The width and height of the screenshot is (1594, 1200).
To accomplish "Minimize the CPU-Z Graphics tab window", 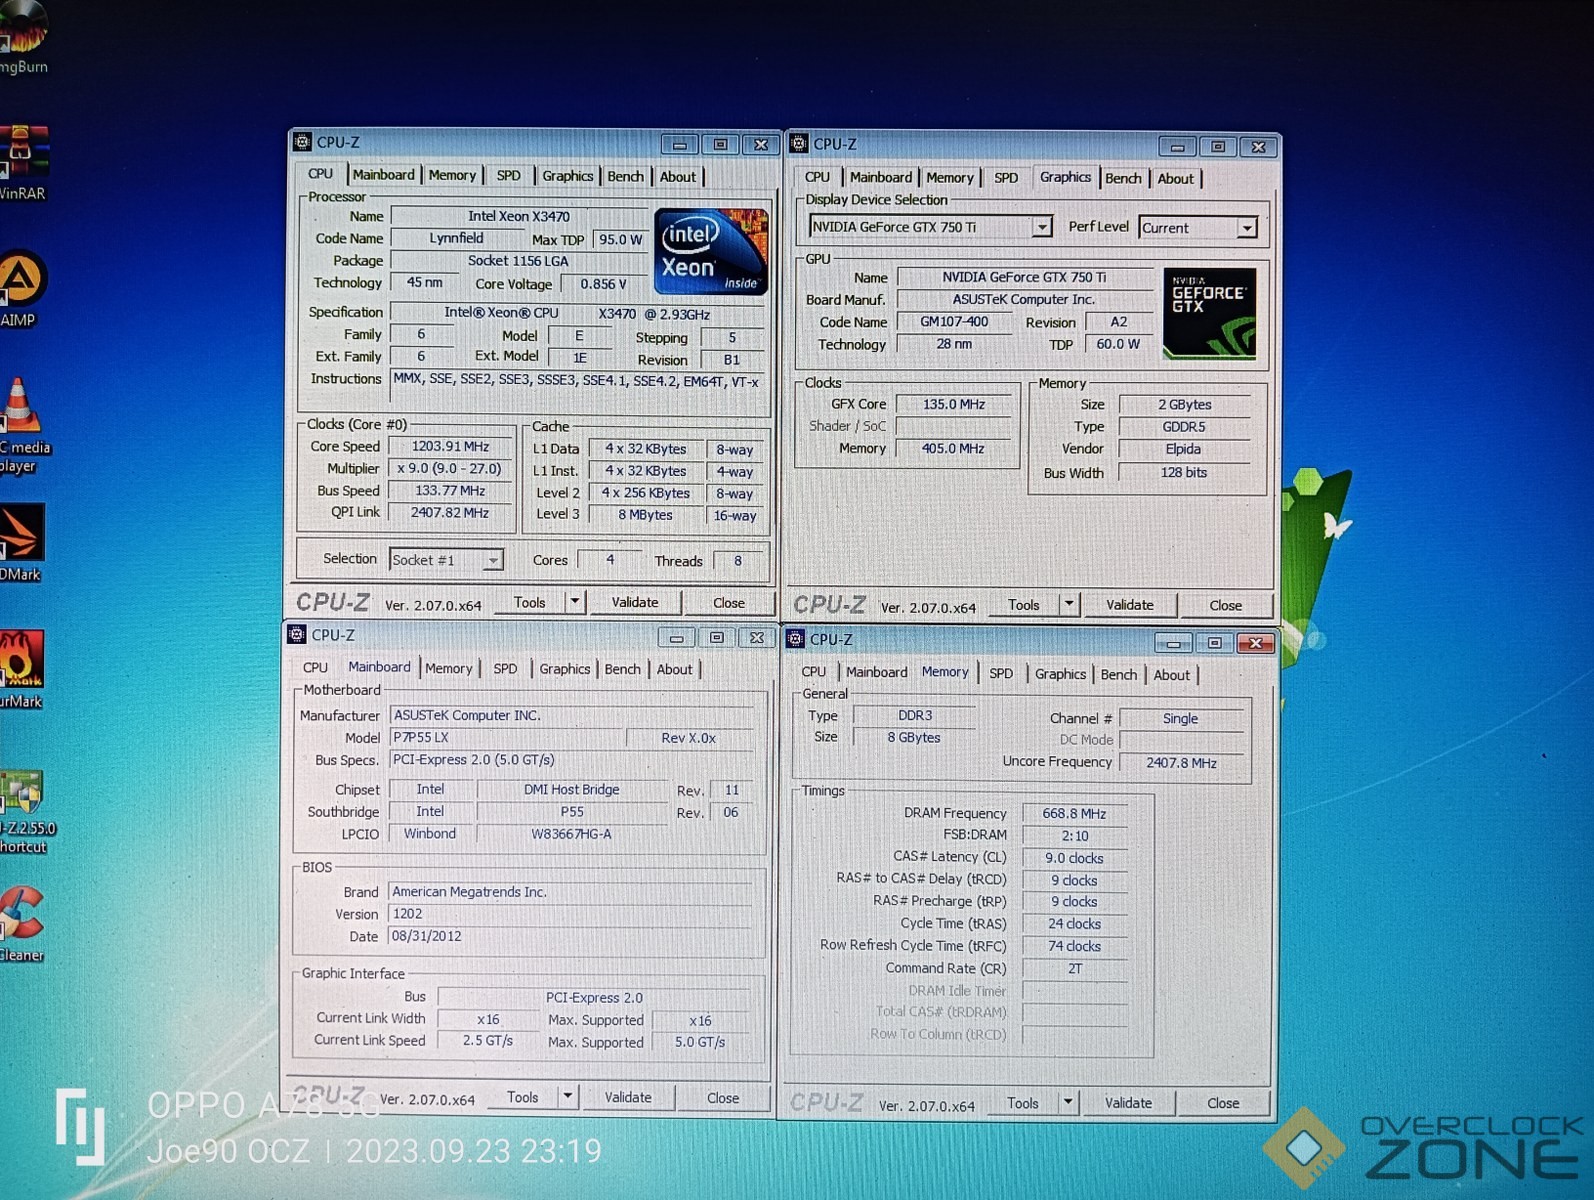I will (x=1177, y=147).
